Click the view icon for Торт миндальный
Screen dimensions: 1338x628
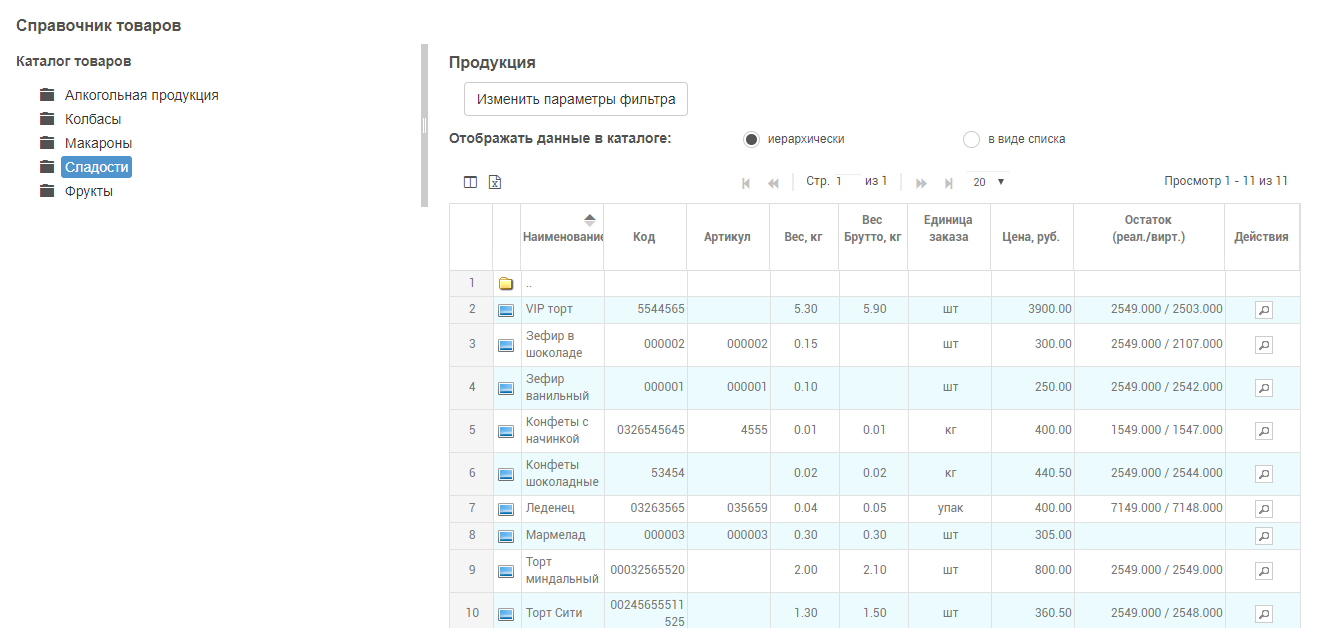pos(1263,571)
